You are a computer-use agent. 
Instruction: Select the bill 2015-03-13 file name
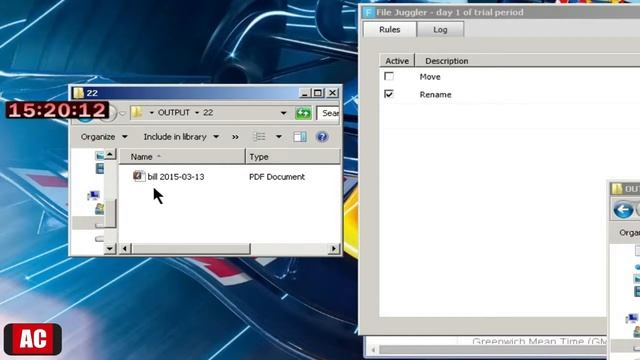pos(176,177)
